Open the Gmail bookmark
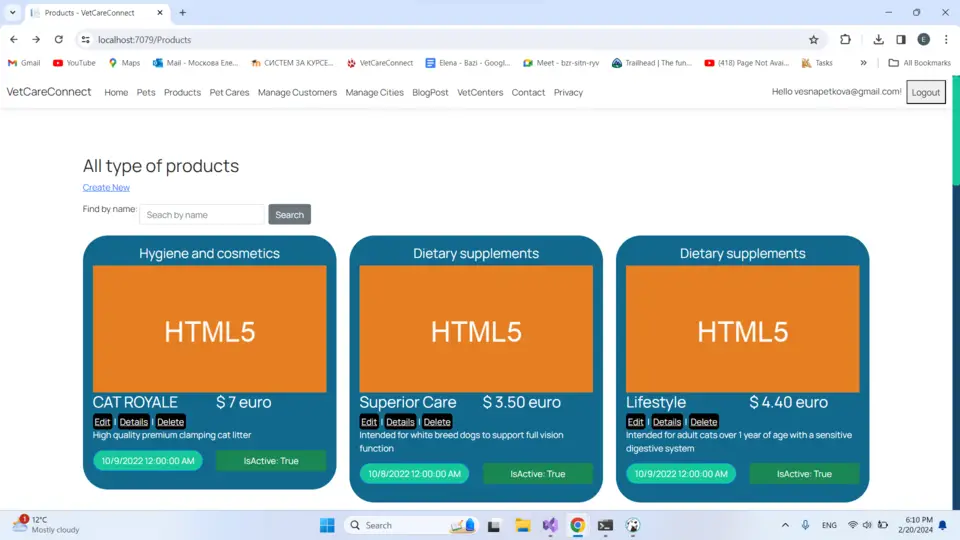 coord(24,62)
